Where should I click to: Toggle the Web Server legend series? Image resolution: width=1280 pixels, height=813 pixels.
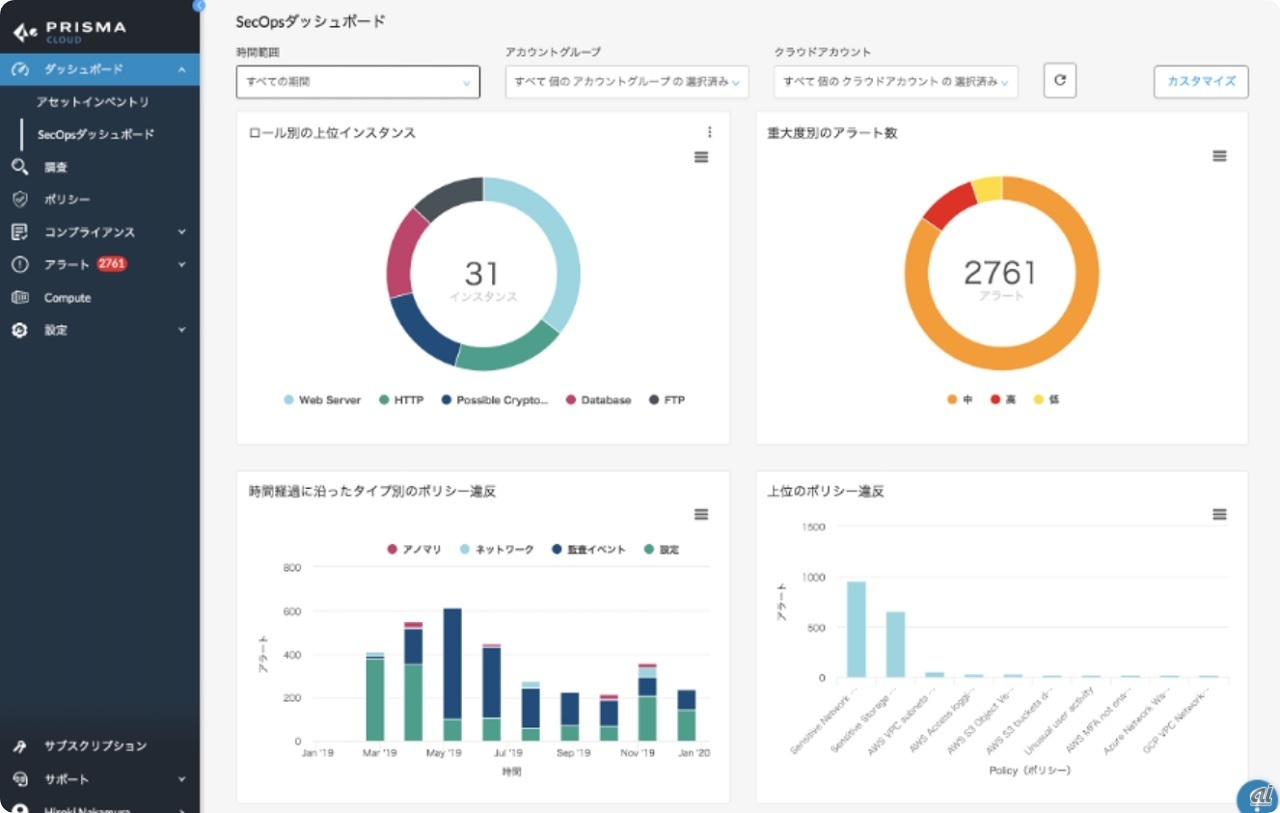click(322, 400)
